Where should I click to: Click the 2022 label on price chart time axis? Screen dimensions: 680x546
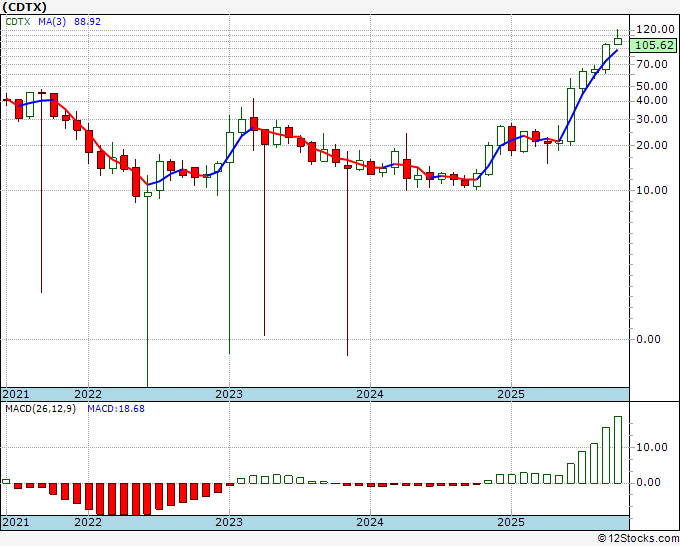click(88, 394)
